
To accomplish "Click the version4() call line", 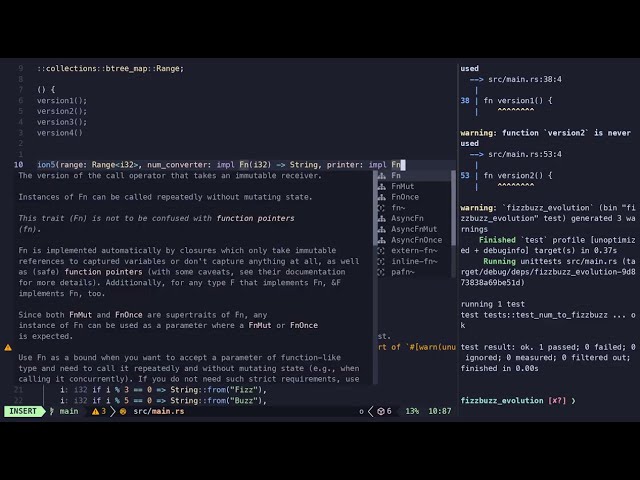I will [60, 133].
